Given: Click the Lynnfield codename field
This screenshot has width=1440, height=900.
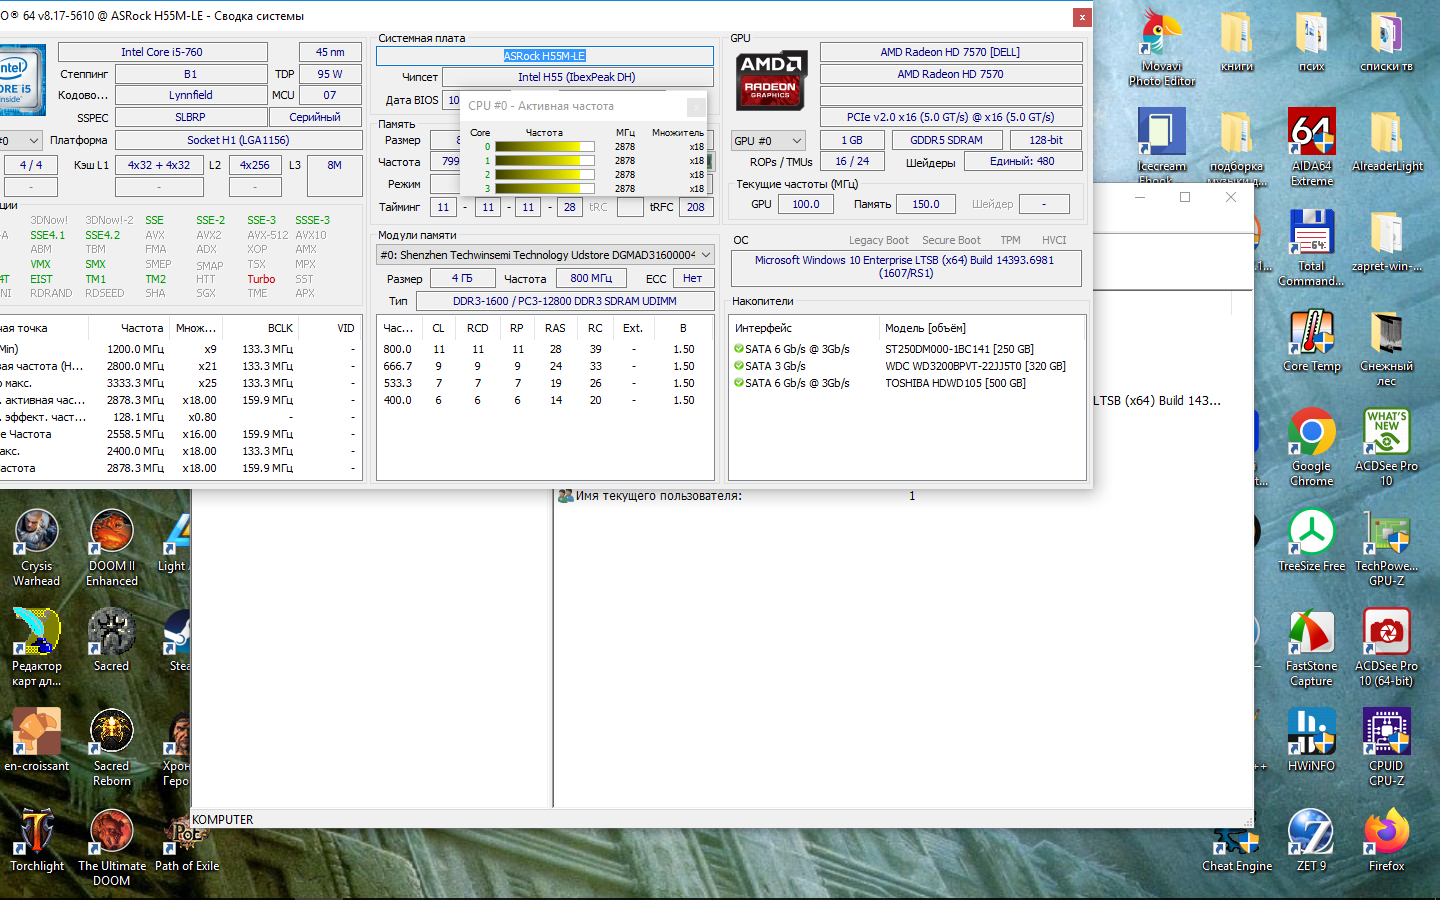Looking at the screenshot, I should [190, 95].
